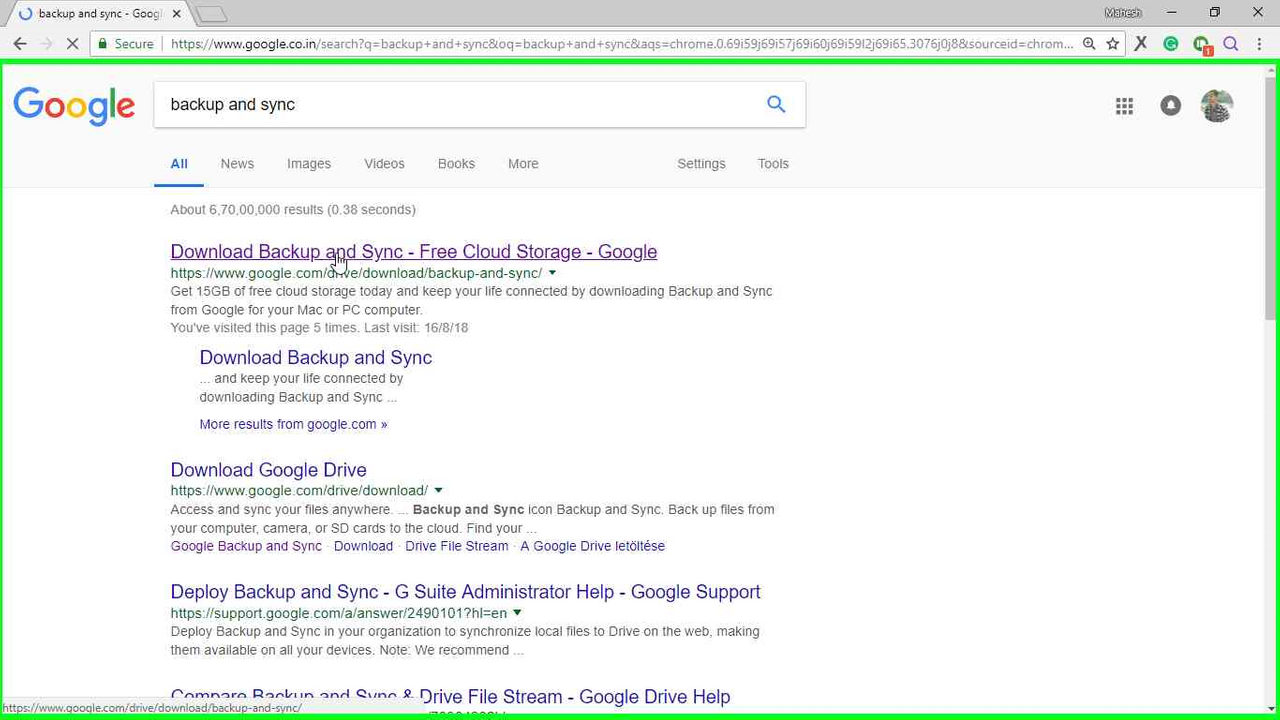Expand the More search categories menu
The image size is (1280, 720).
(x=523, y=164)
